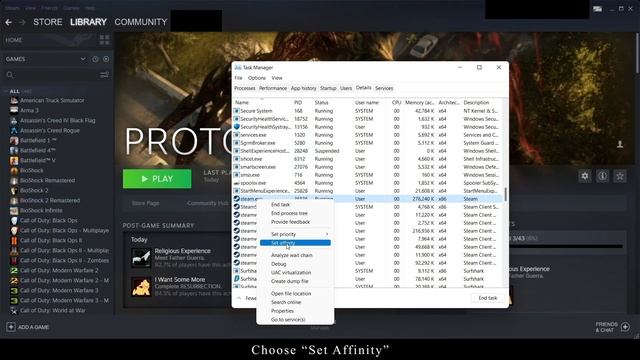Open game info icon
Viewport: 640px width, 360px height.
(x=602, y=176)
